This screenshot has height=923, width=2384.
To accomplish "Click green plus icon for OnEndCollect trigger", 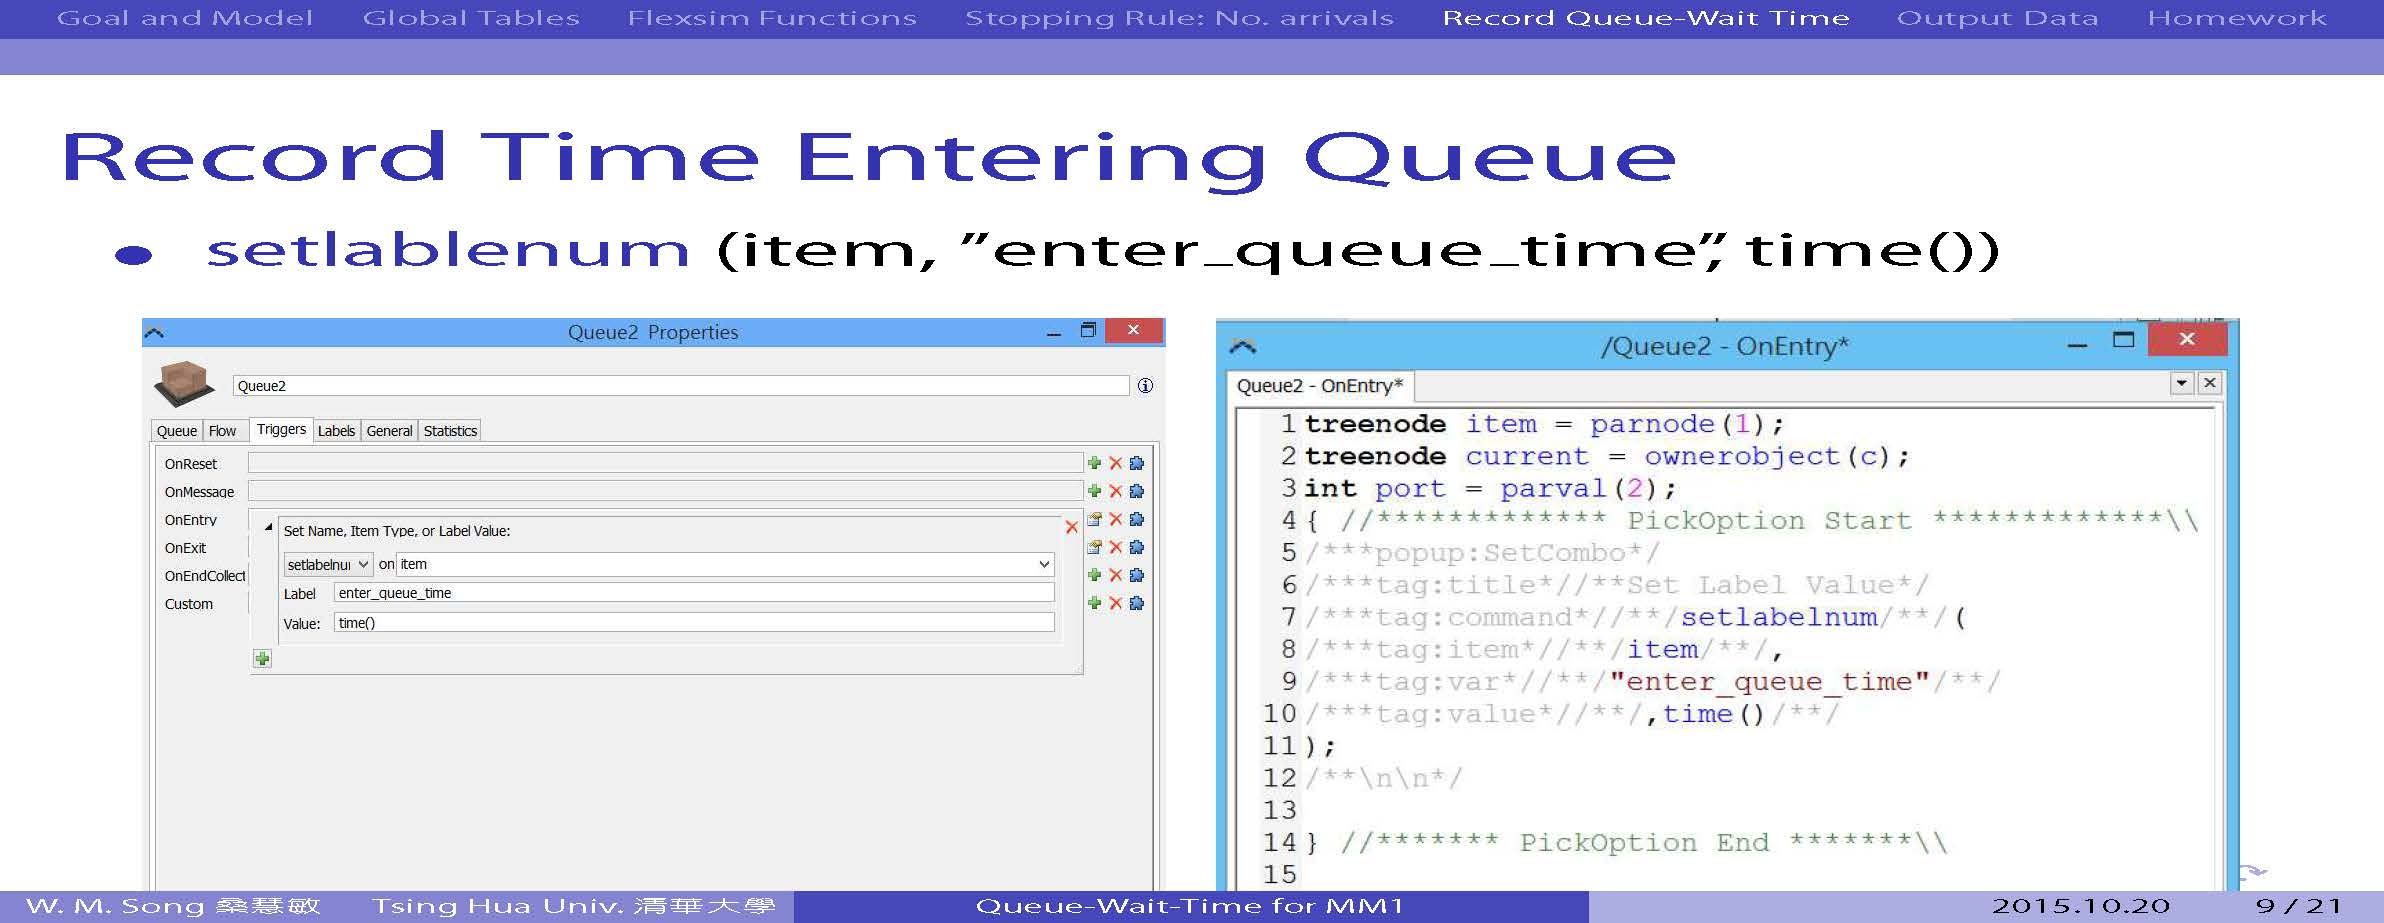I will (1094, 575).
